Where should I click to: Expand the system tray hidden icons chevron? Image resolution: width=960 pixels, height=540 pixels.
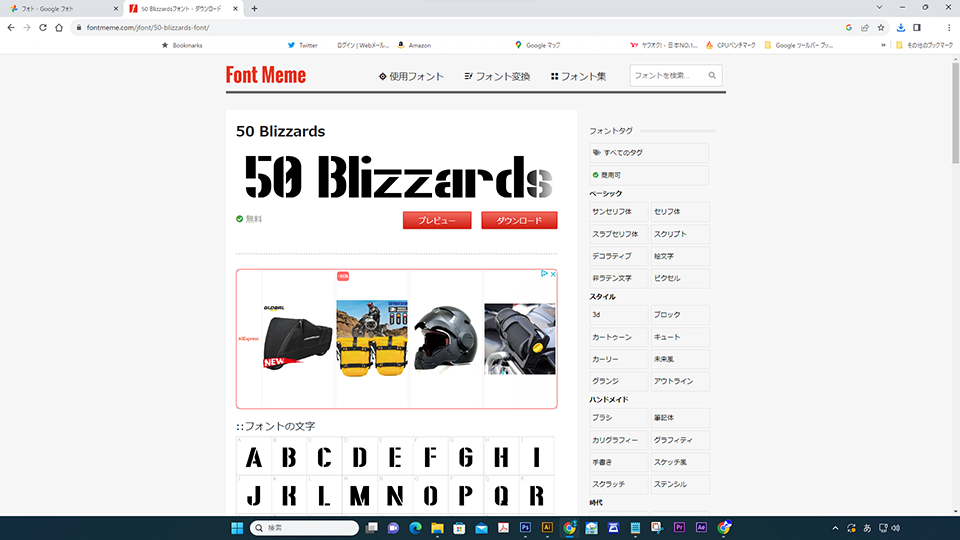[835, 527]
